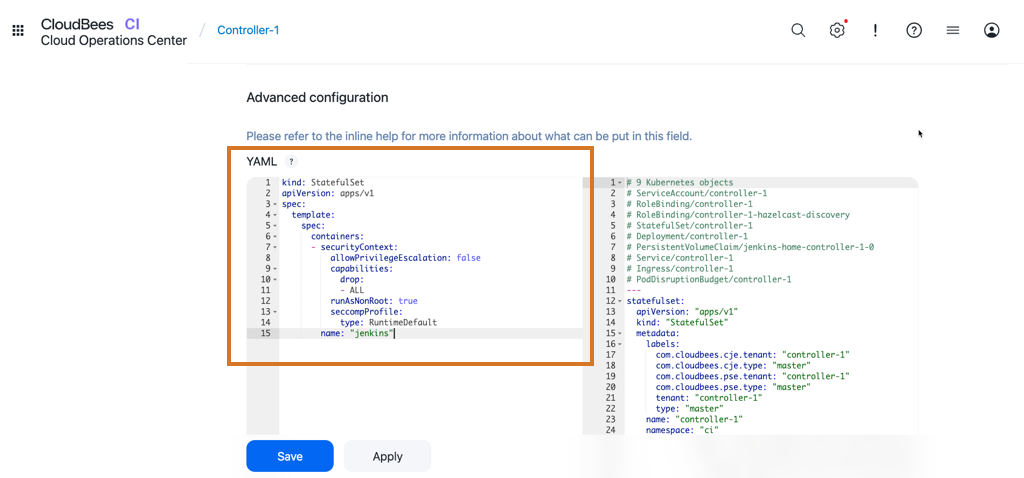Collapse the drop fold arrow on line 10

point(275,279)
